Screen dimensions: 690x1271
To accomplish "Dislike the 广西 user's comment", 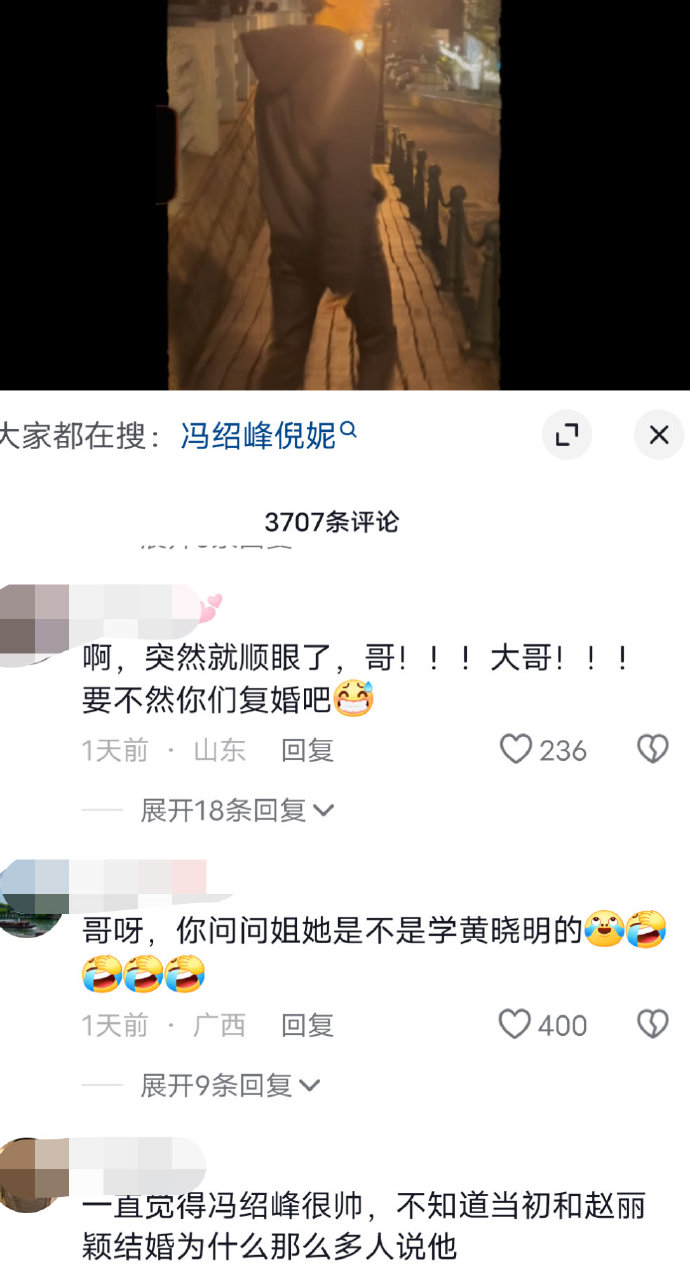I will click(653, 1025).
